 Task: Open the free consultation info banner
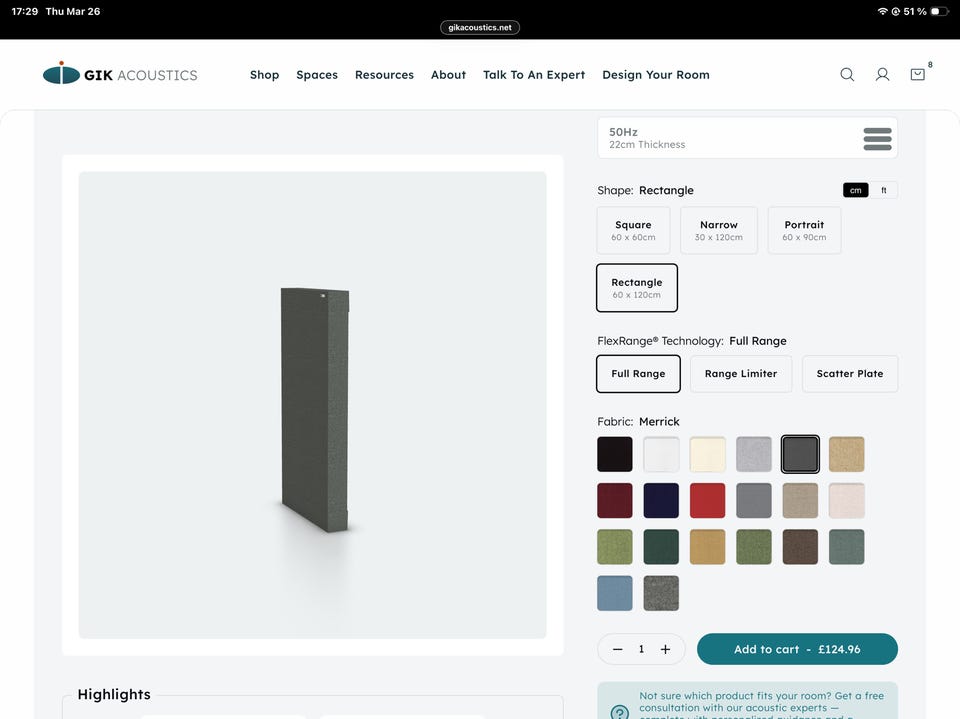pos(747,701)
